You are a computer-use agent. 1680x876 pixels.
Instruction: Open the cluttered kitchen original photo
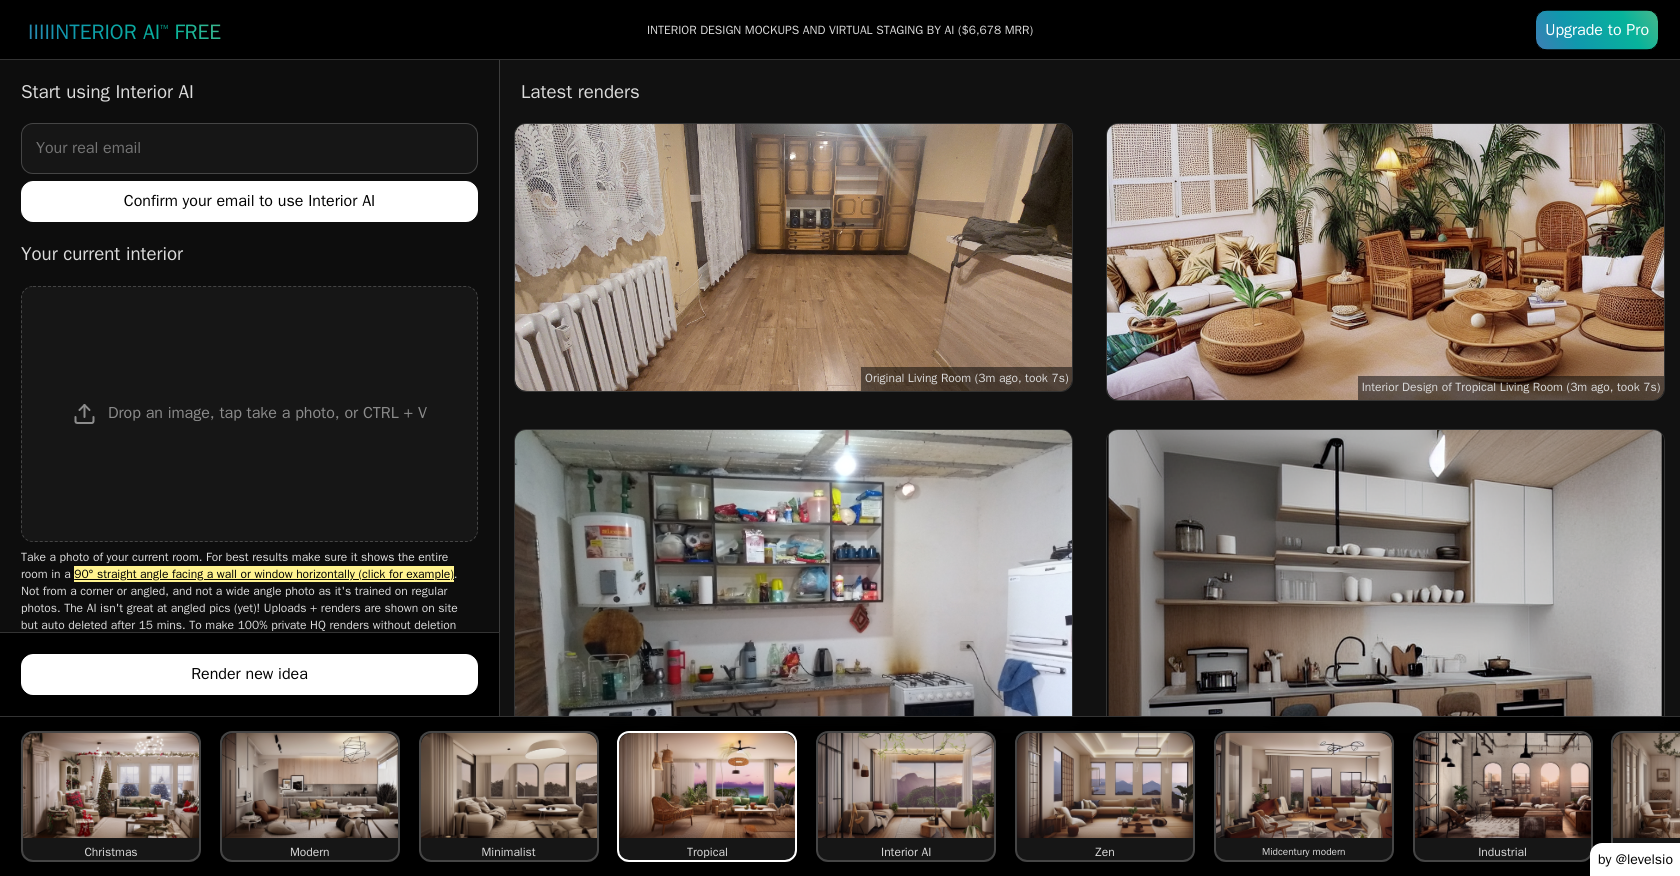coord(793,572)
